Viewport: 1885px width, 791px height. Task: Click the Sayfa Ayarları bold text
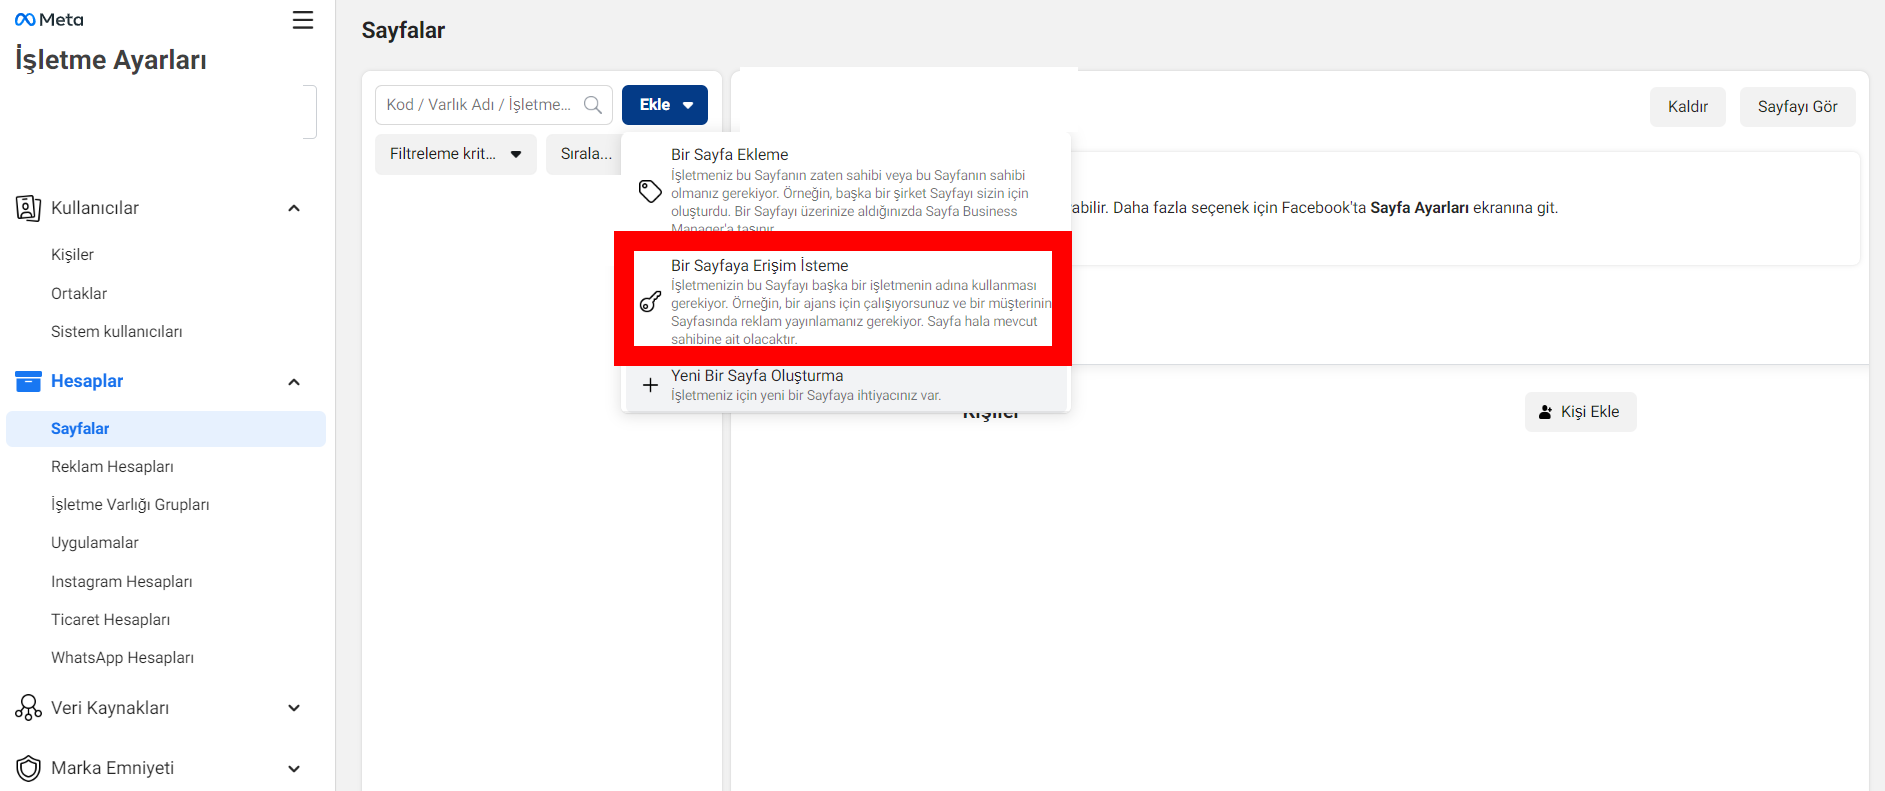(1419, 208)
